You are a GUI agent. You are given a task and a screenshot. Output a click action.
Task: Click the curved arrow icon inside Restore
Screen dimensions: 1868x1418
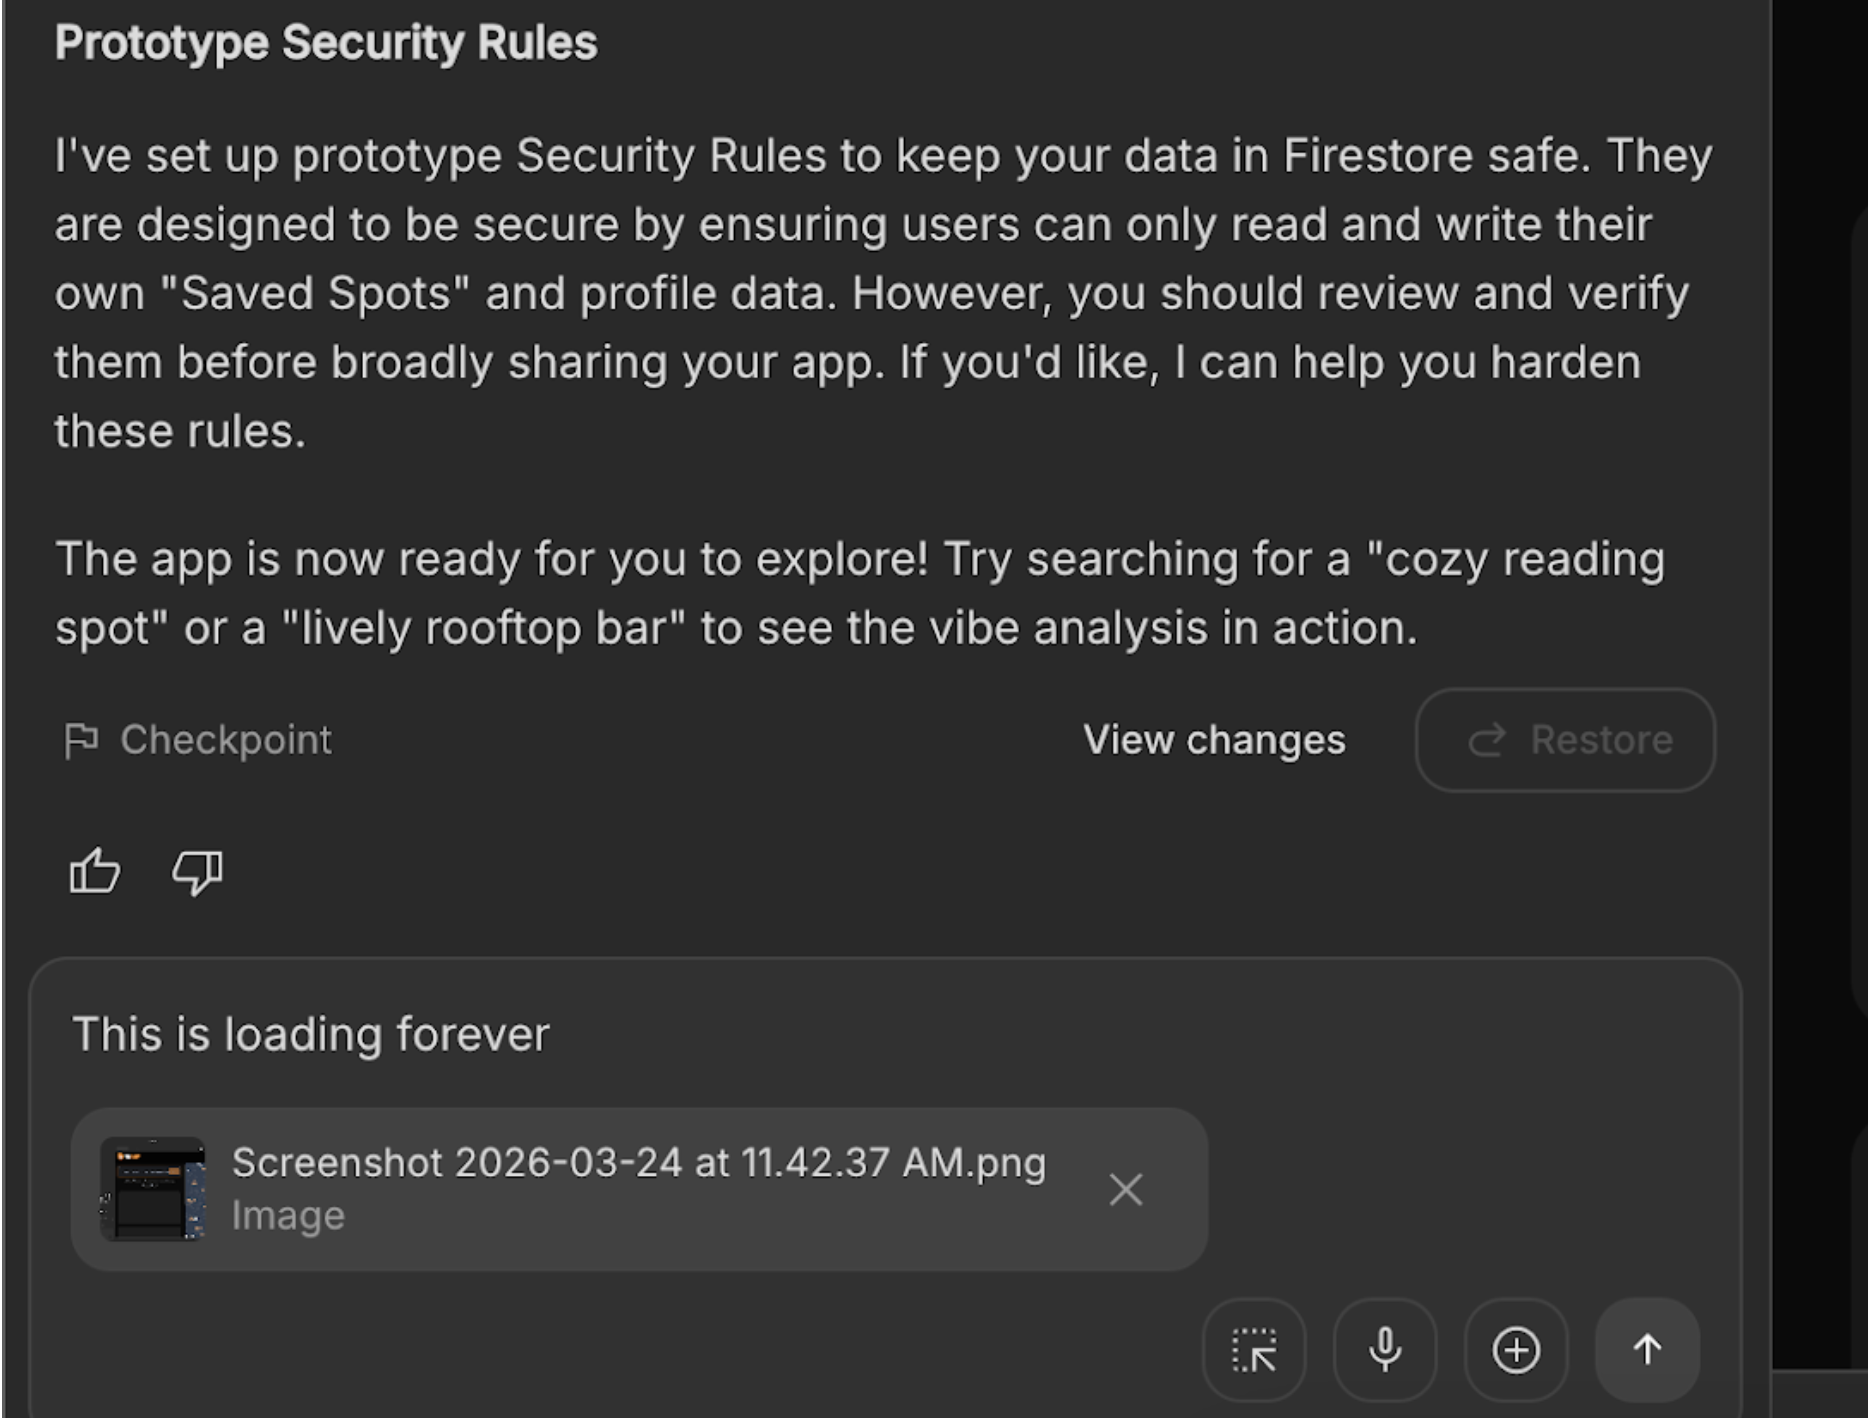(x=1486, y=740)
